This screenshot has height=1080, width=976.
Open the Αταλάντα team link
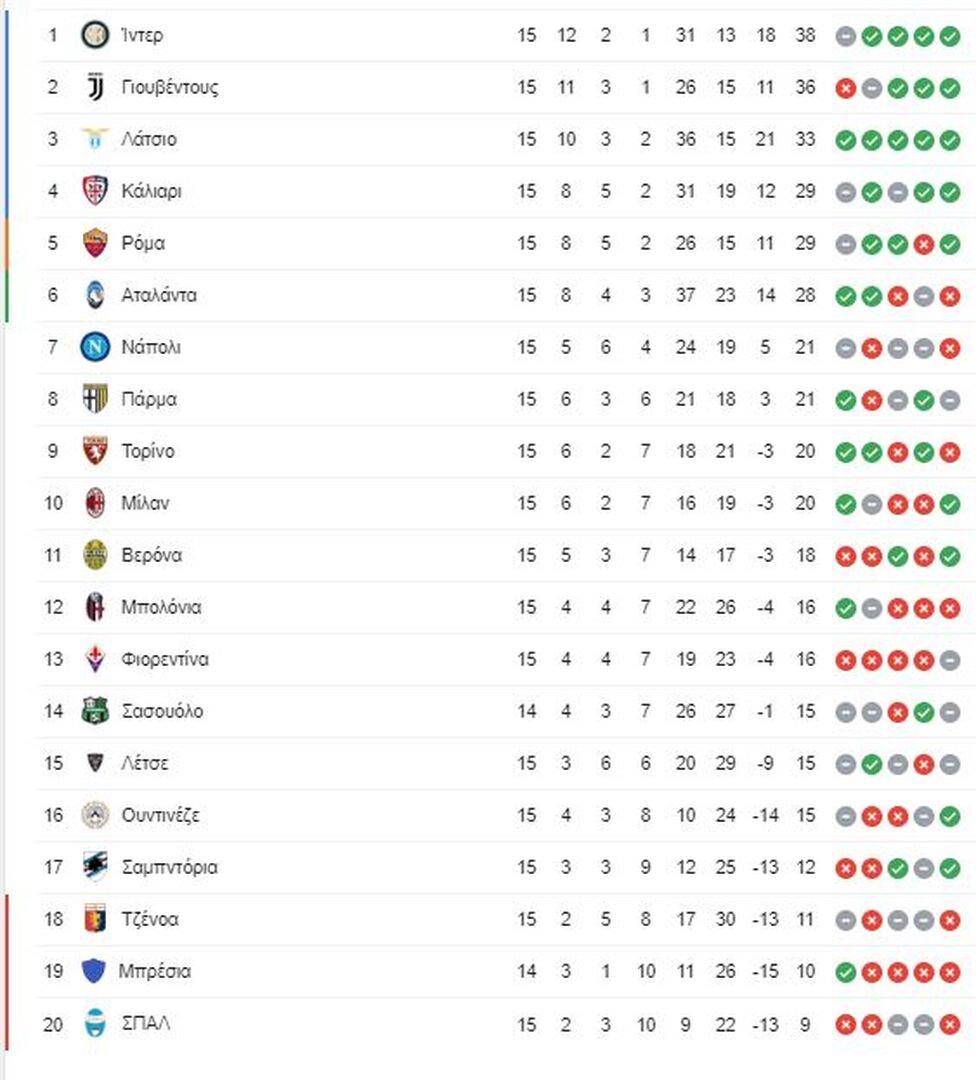click(159, 295)
